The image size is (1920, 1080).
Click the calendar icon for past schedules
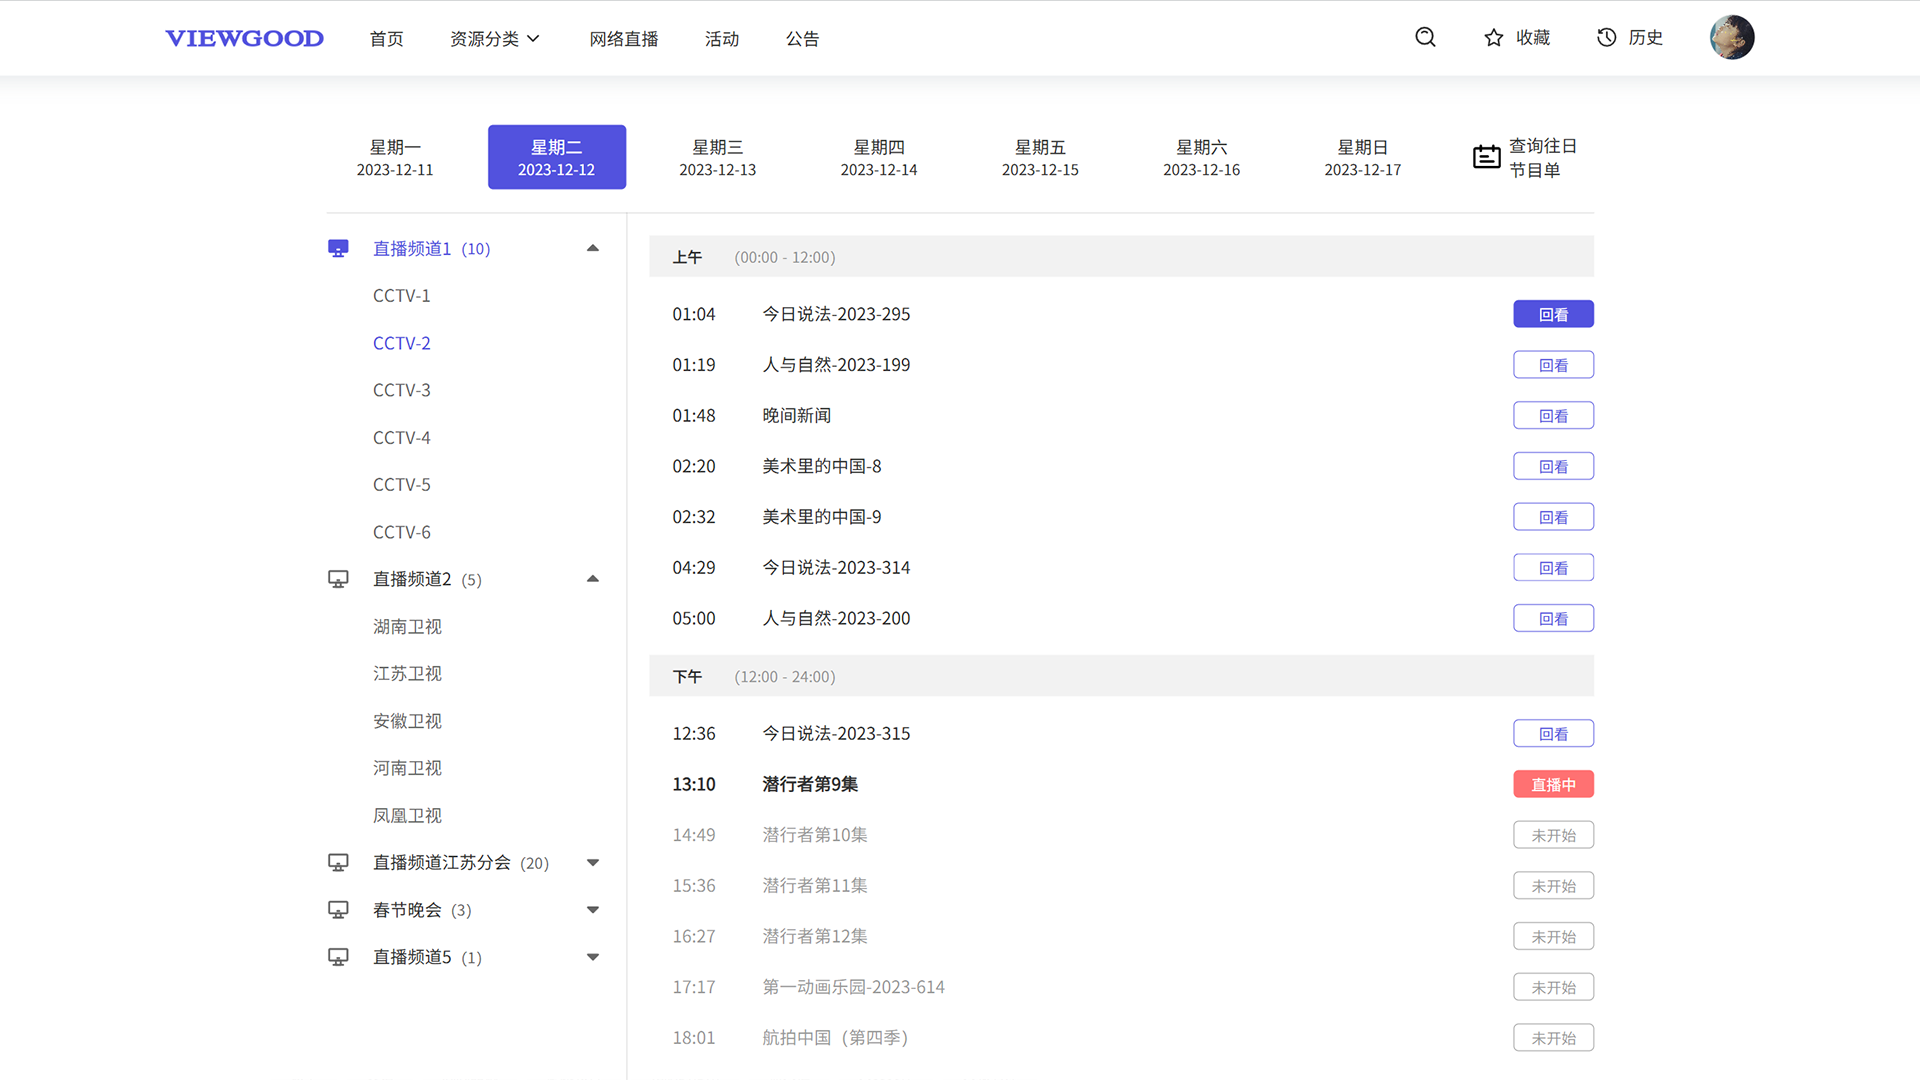1486,157
